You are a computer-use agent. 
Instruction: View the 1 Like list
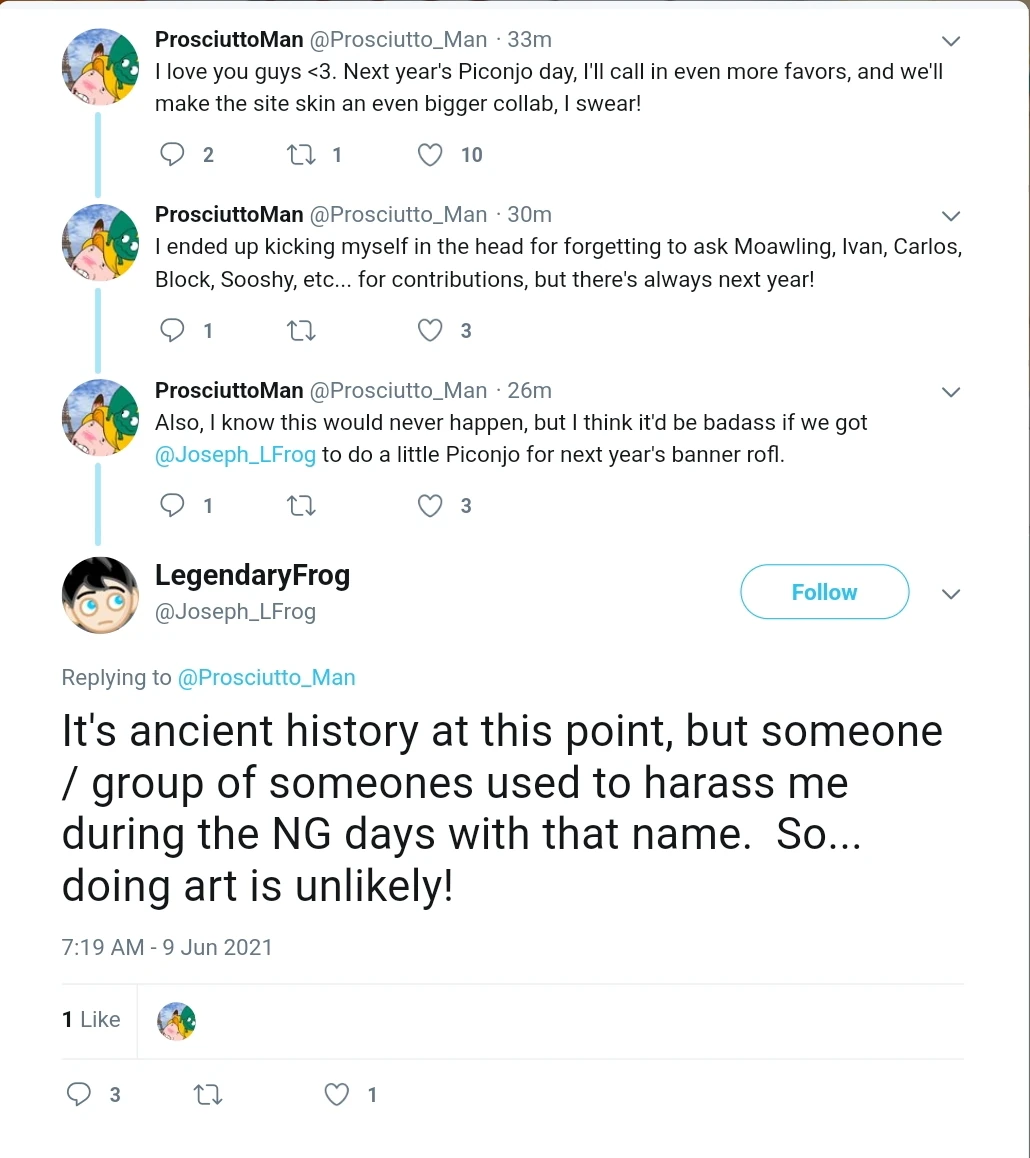pos(91,1019)
